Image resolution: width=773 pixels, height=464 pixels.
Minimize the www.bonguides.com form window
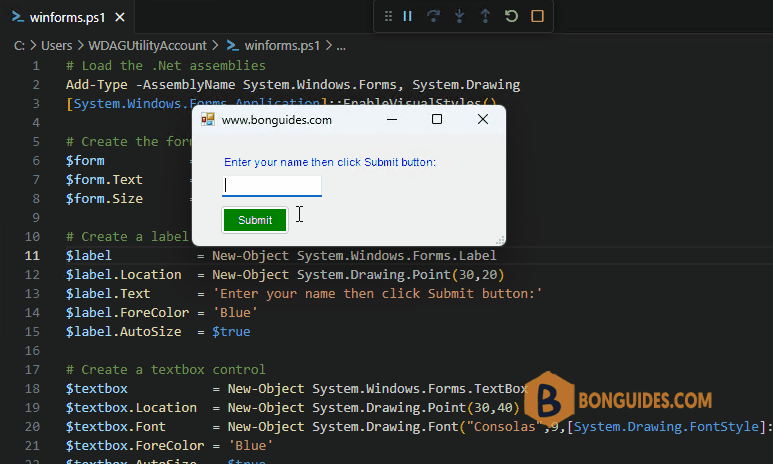click(392, 119)
